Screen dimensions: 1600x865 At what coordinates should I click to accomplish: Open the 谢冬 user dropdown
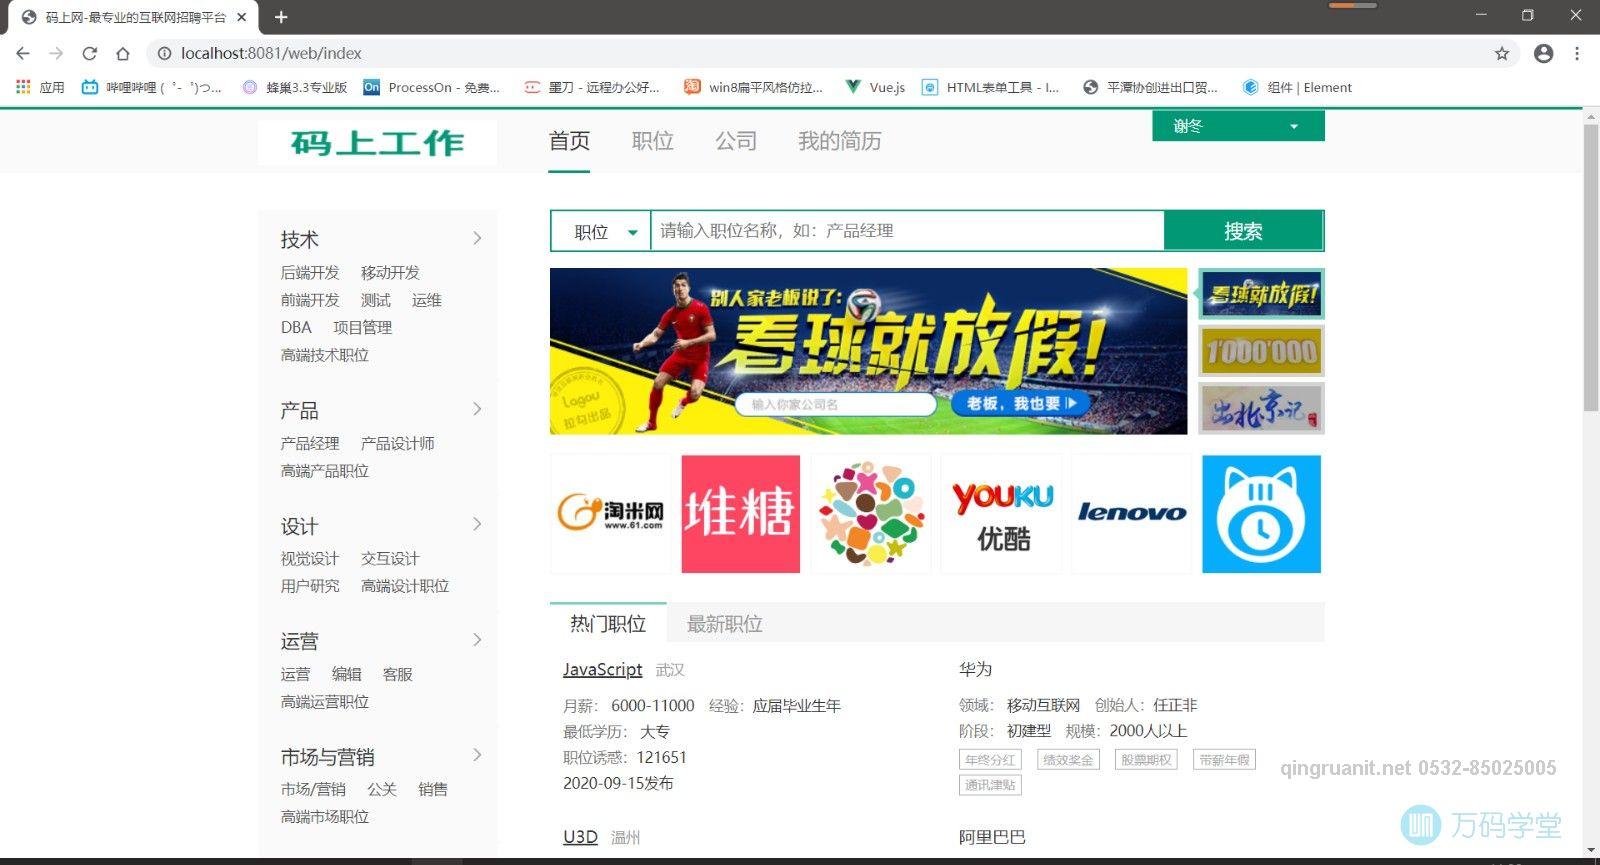click(1238, 126)
